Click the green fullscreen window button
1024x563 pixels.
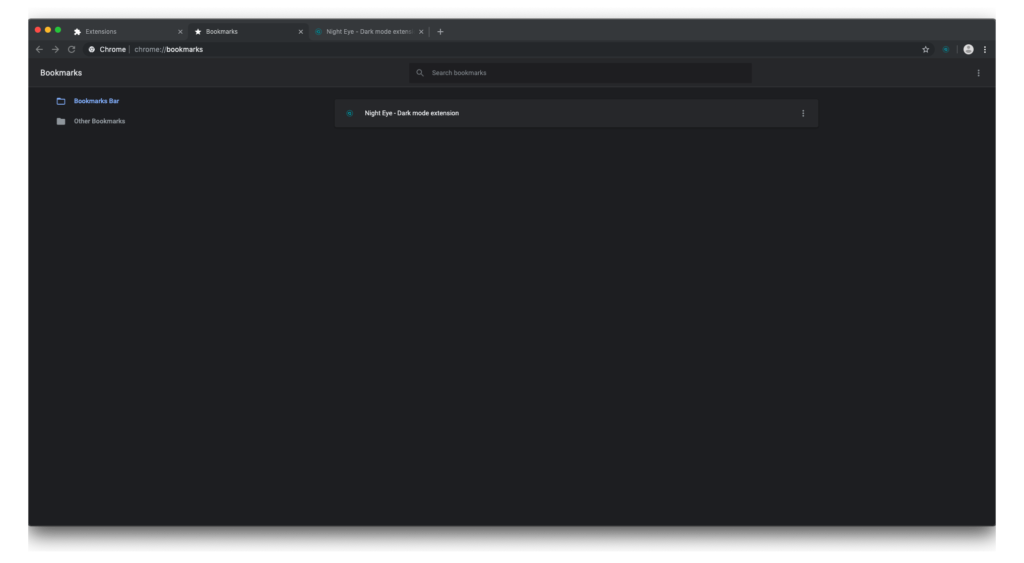(58, 30)
